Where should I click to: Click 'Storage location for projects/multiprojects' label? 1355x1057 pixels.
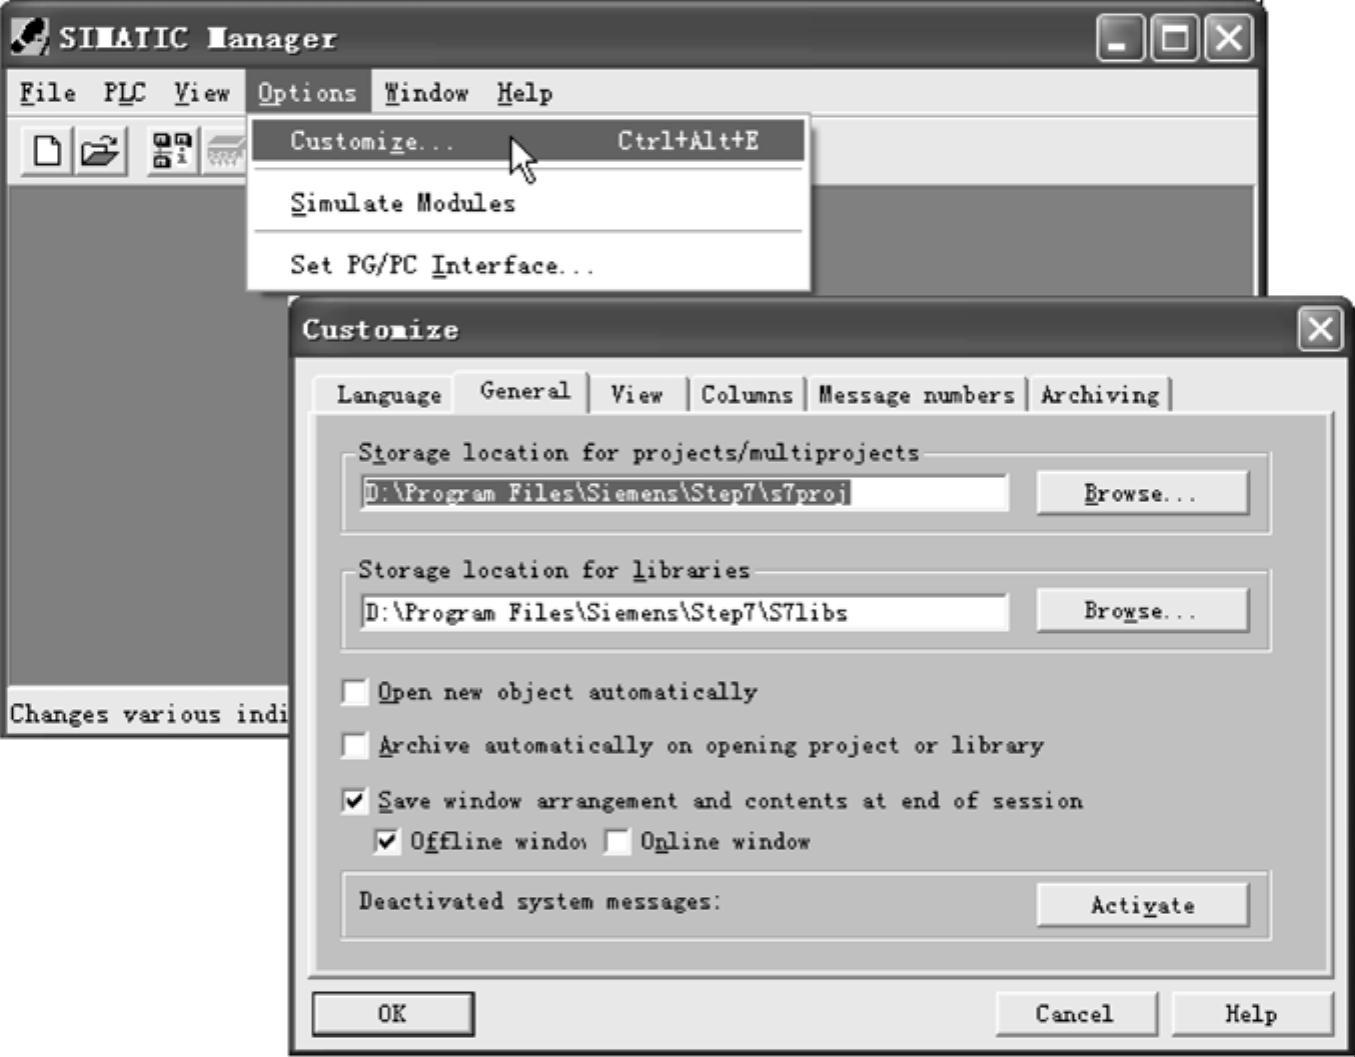[x=638, y=453]
